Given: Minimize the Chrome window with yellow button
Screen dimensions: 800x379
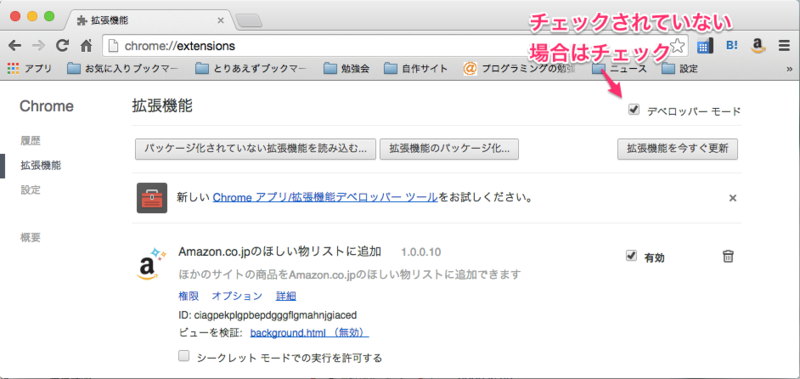Looking at the screenshot, I should (x=32, y=16).
